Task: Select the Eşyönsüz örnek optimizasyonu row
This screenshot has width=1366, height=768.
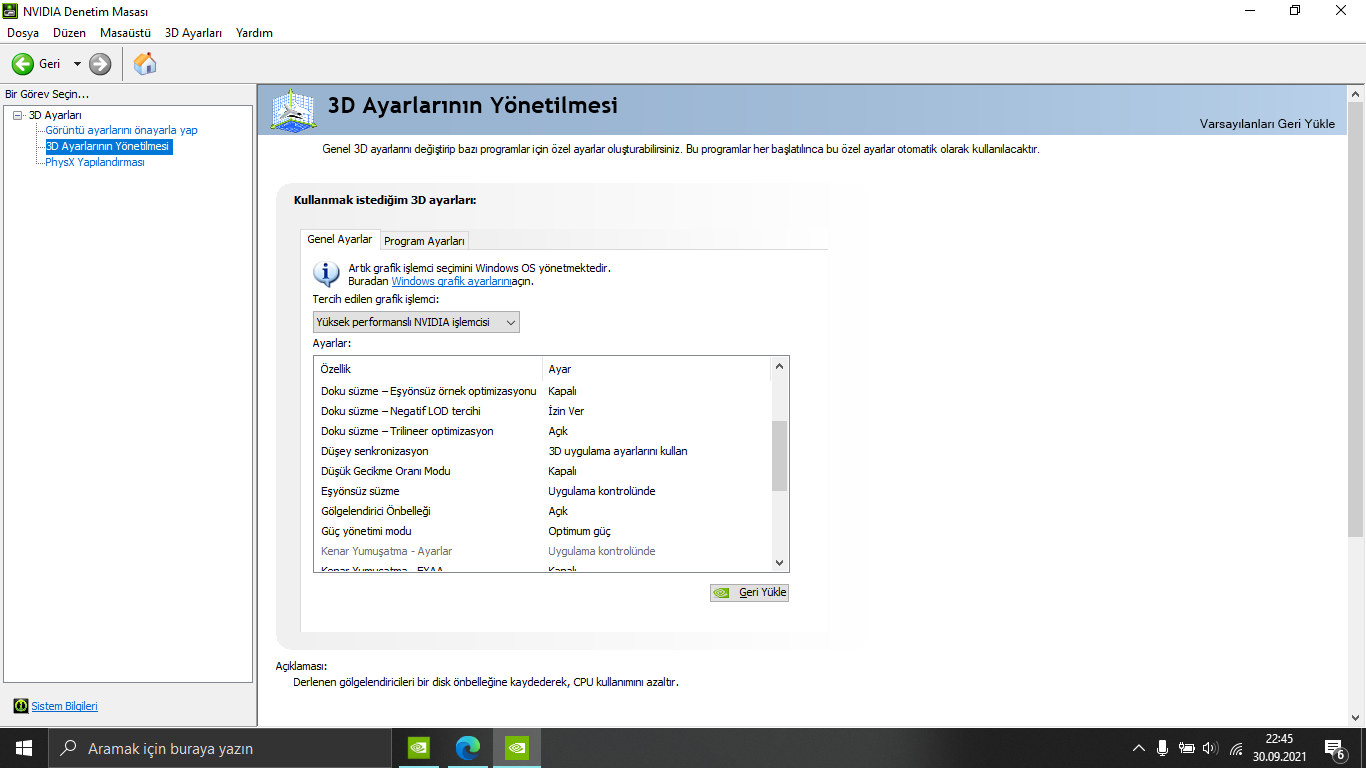Action: [543, 391]
